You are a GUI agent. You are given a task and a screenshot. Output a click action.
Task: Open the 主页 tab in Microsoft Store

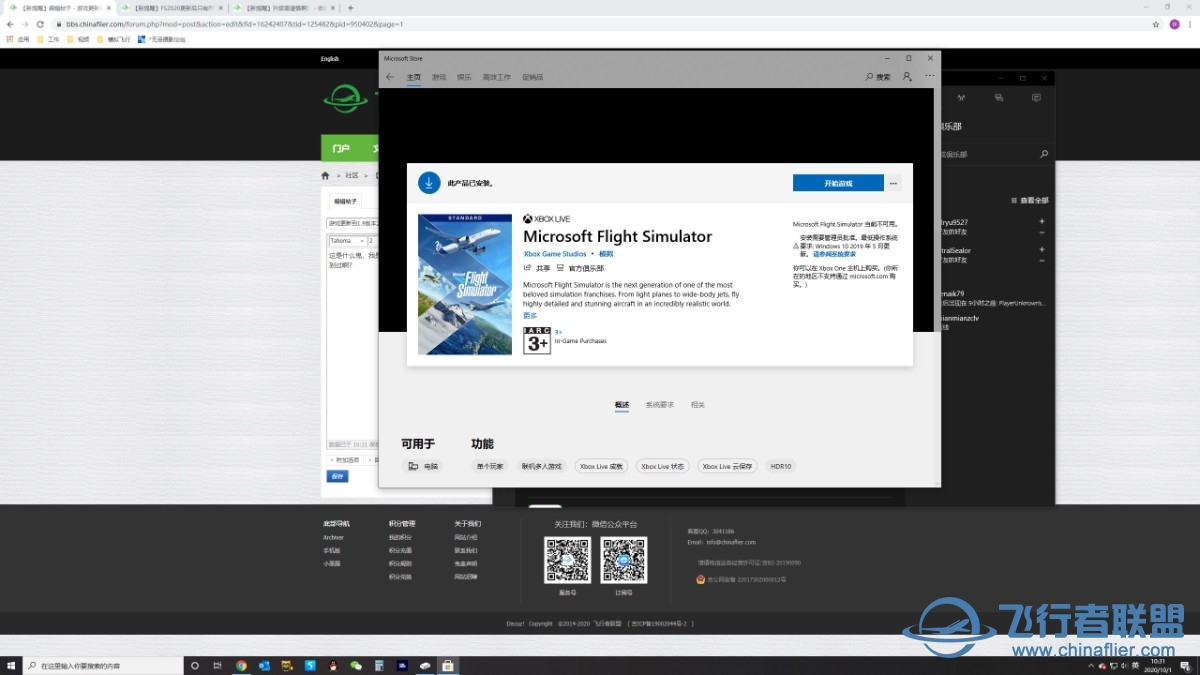(414, 77)
